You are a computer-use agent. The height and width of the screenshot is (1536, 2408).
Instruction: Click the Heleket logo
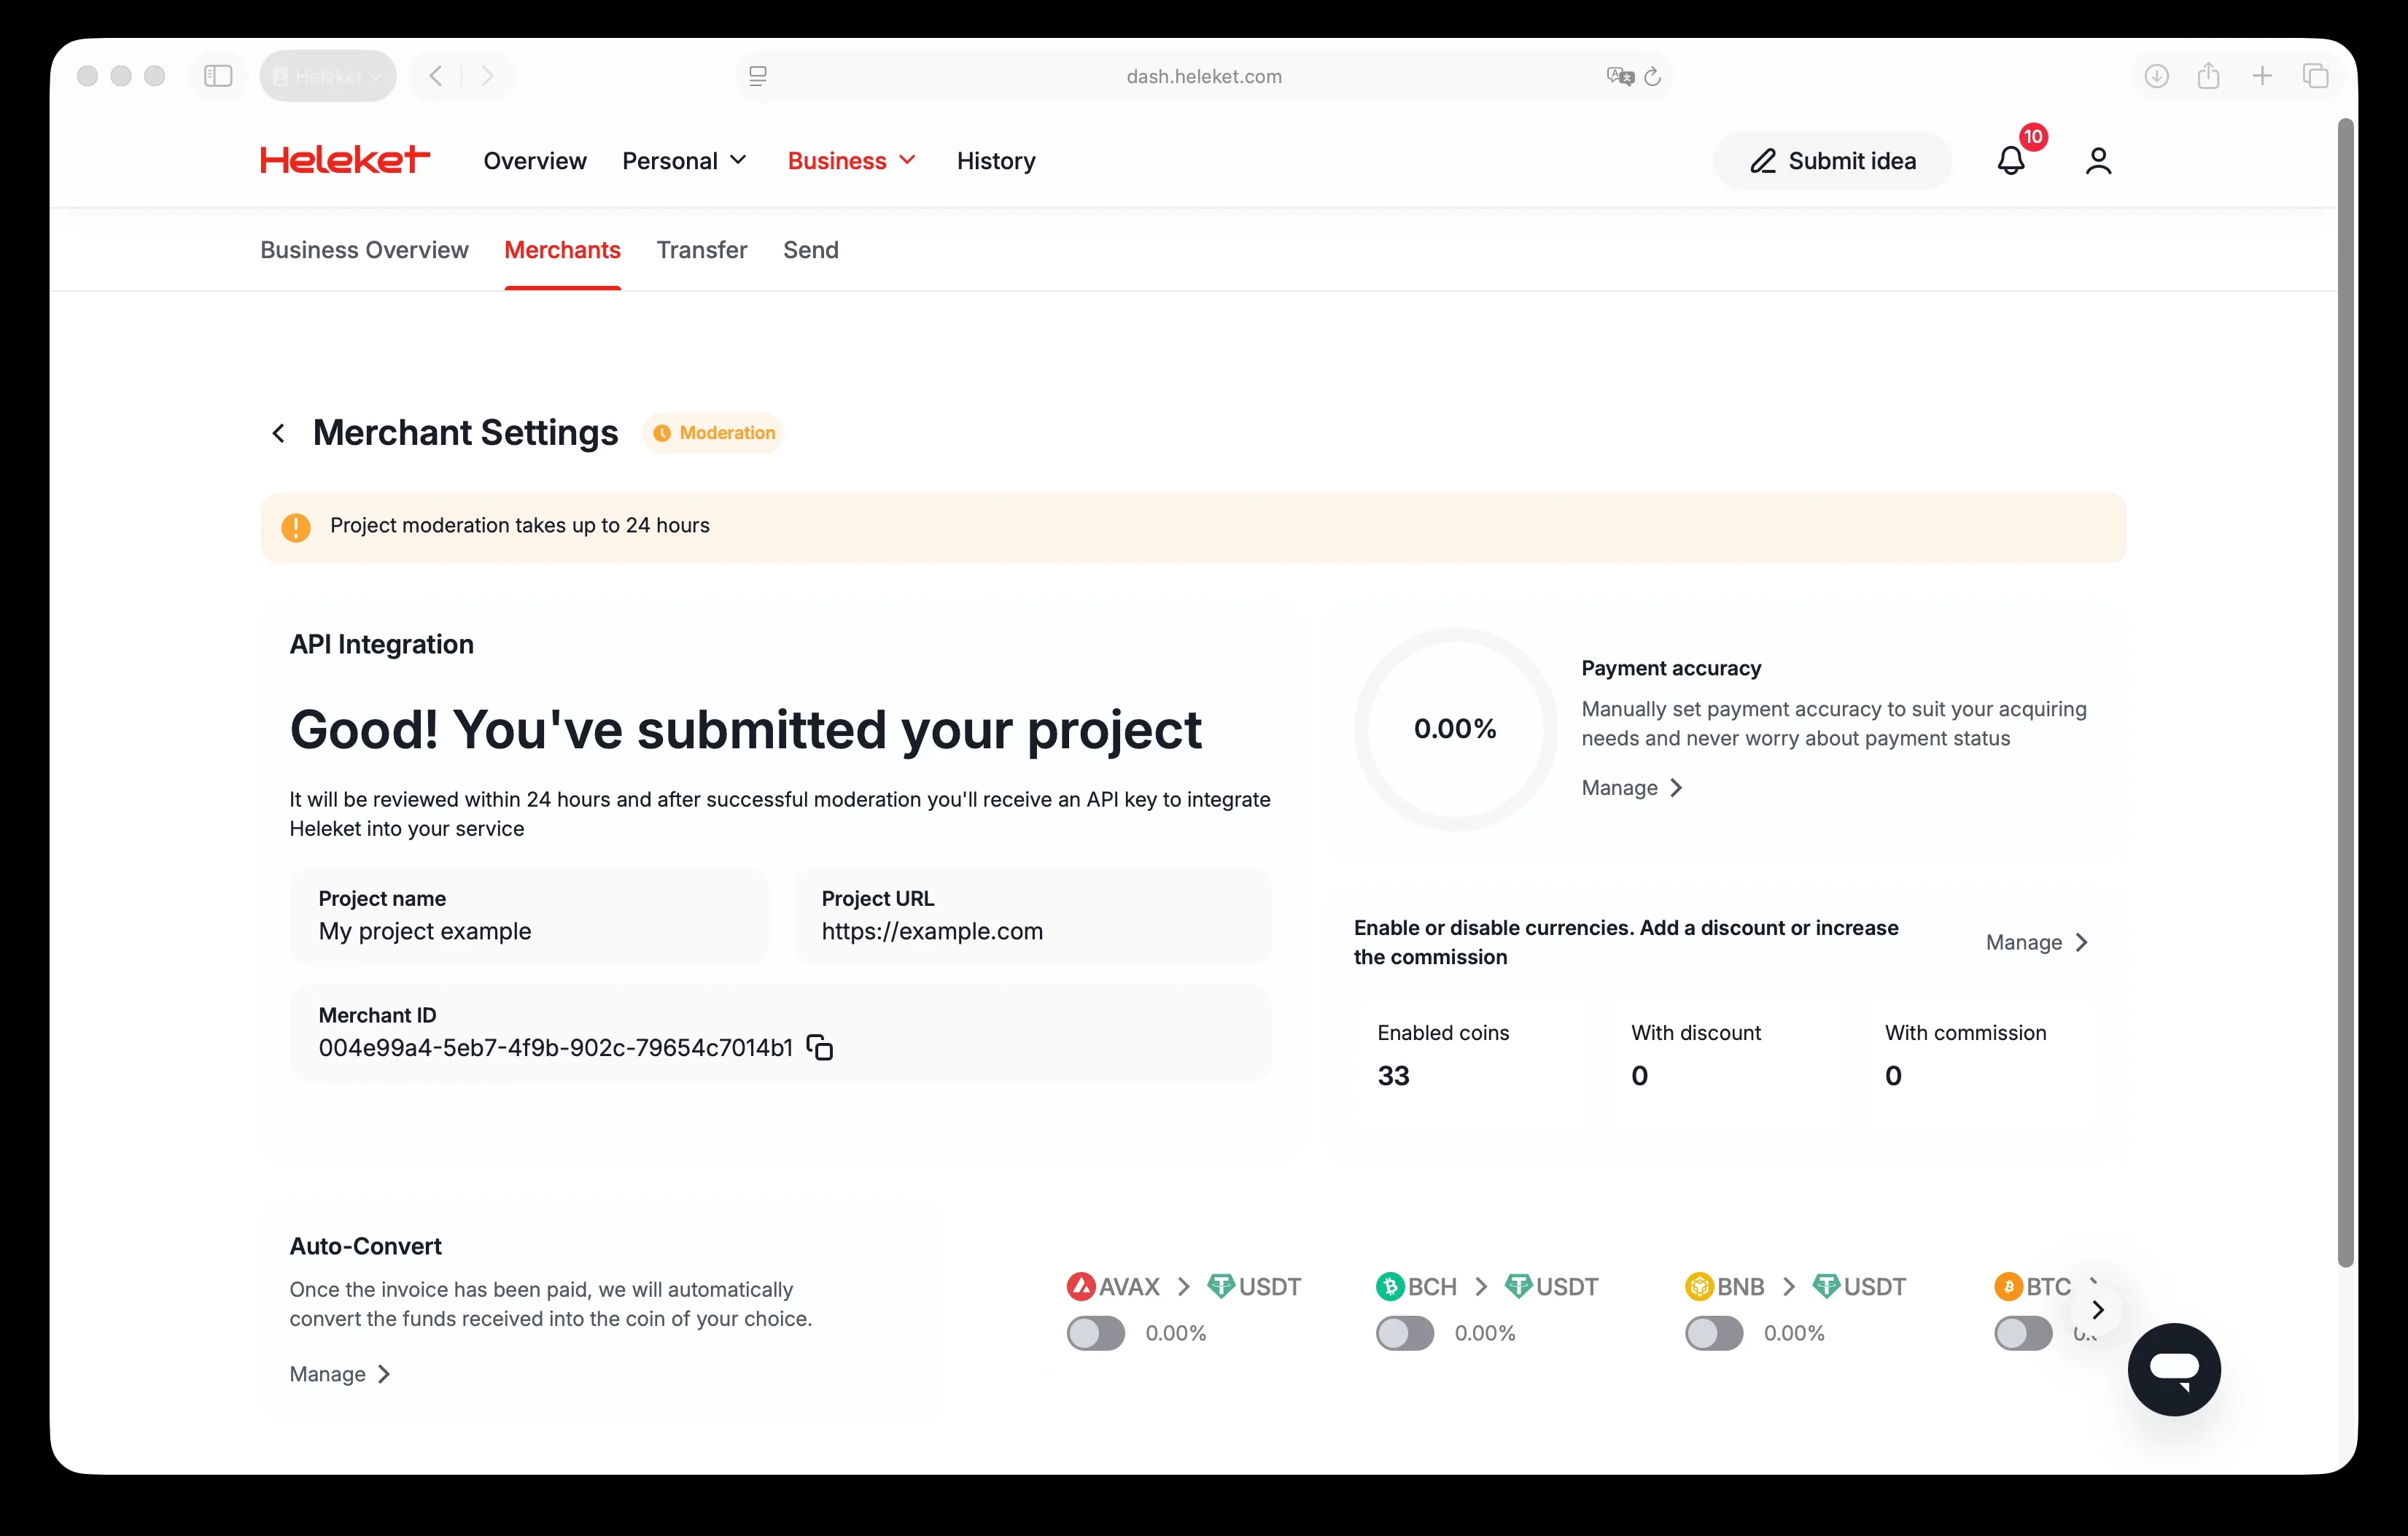[345, 160]
